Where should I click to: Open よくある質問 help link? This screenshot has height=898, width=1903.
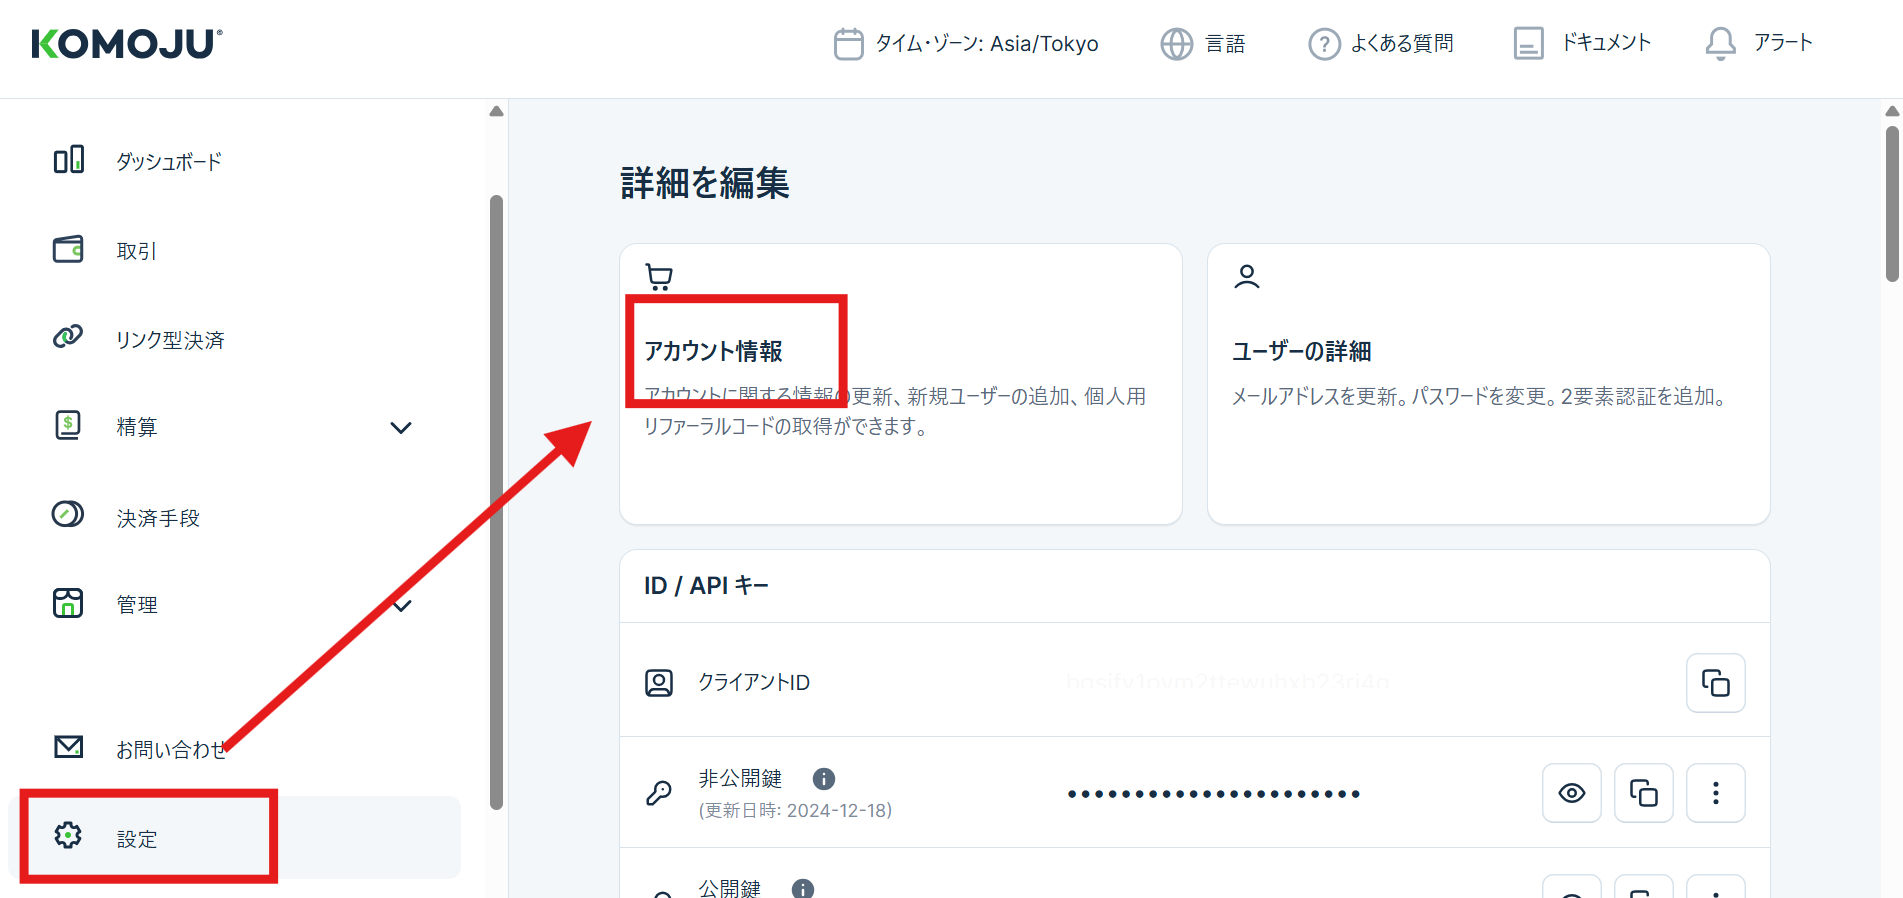[x=1381, y=44]
